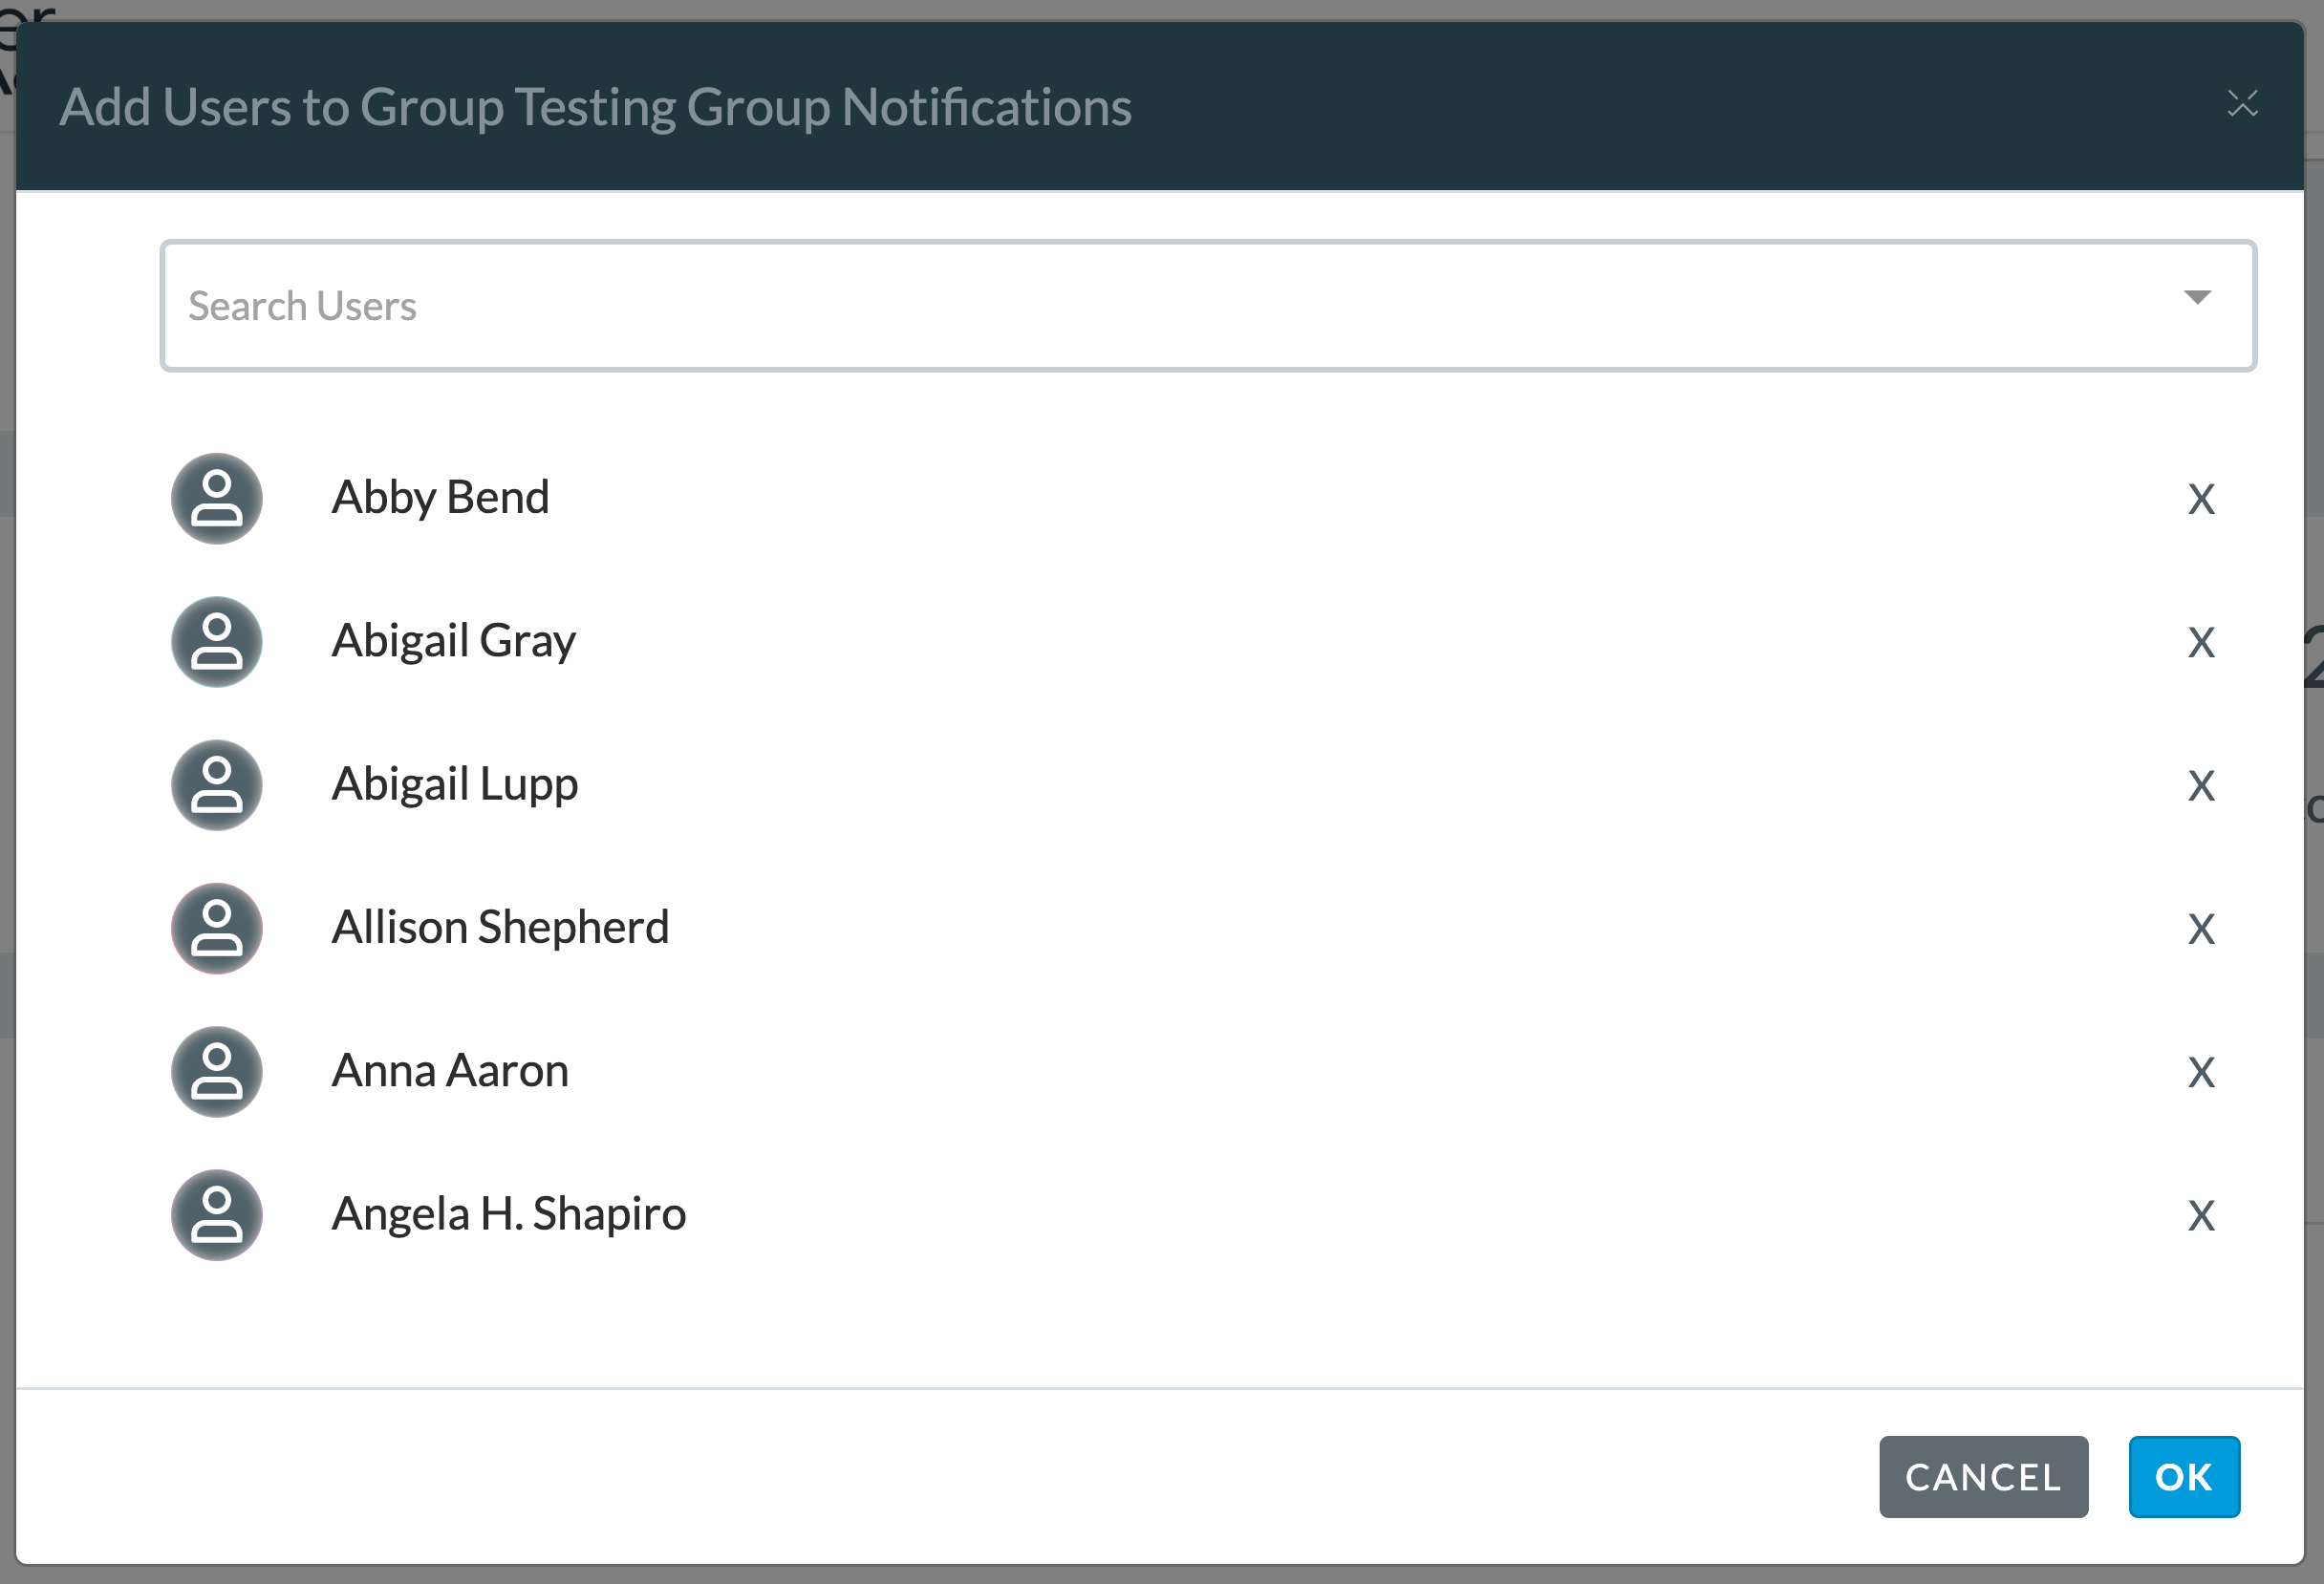Viewport: 2324px width, 1584px height.
Task: Expand the Search Users dropdown arrow
Action: click(x=2197, y=297)
